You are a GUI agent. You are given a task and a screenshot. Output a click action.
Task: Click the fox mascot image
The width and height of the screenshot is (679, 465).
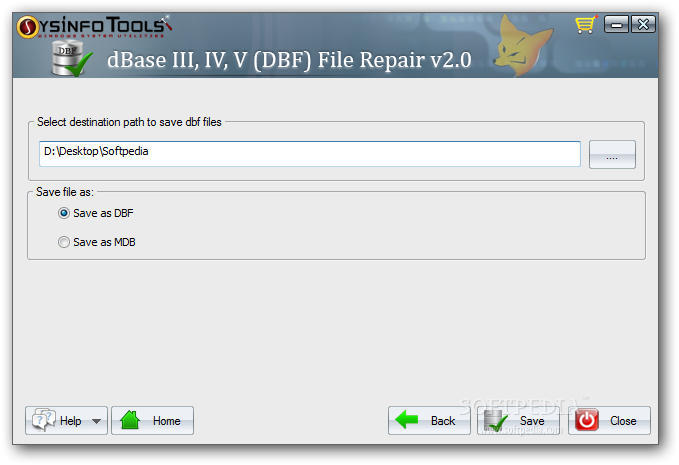(x=522, y=46)
